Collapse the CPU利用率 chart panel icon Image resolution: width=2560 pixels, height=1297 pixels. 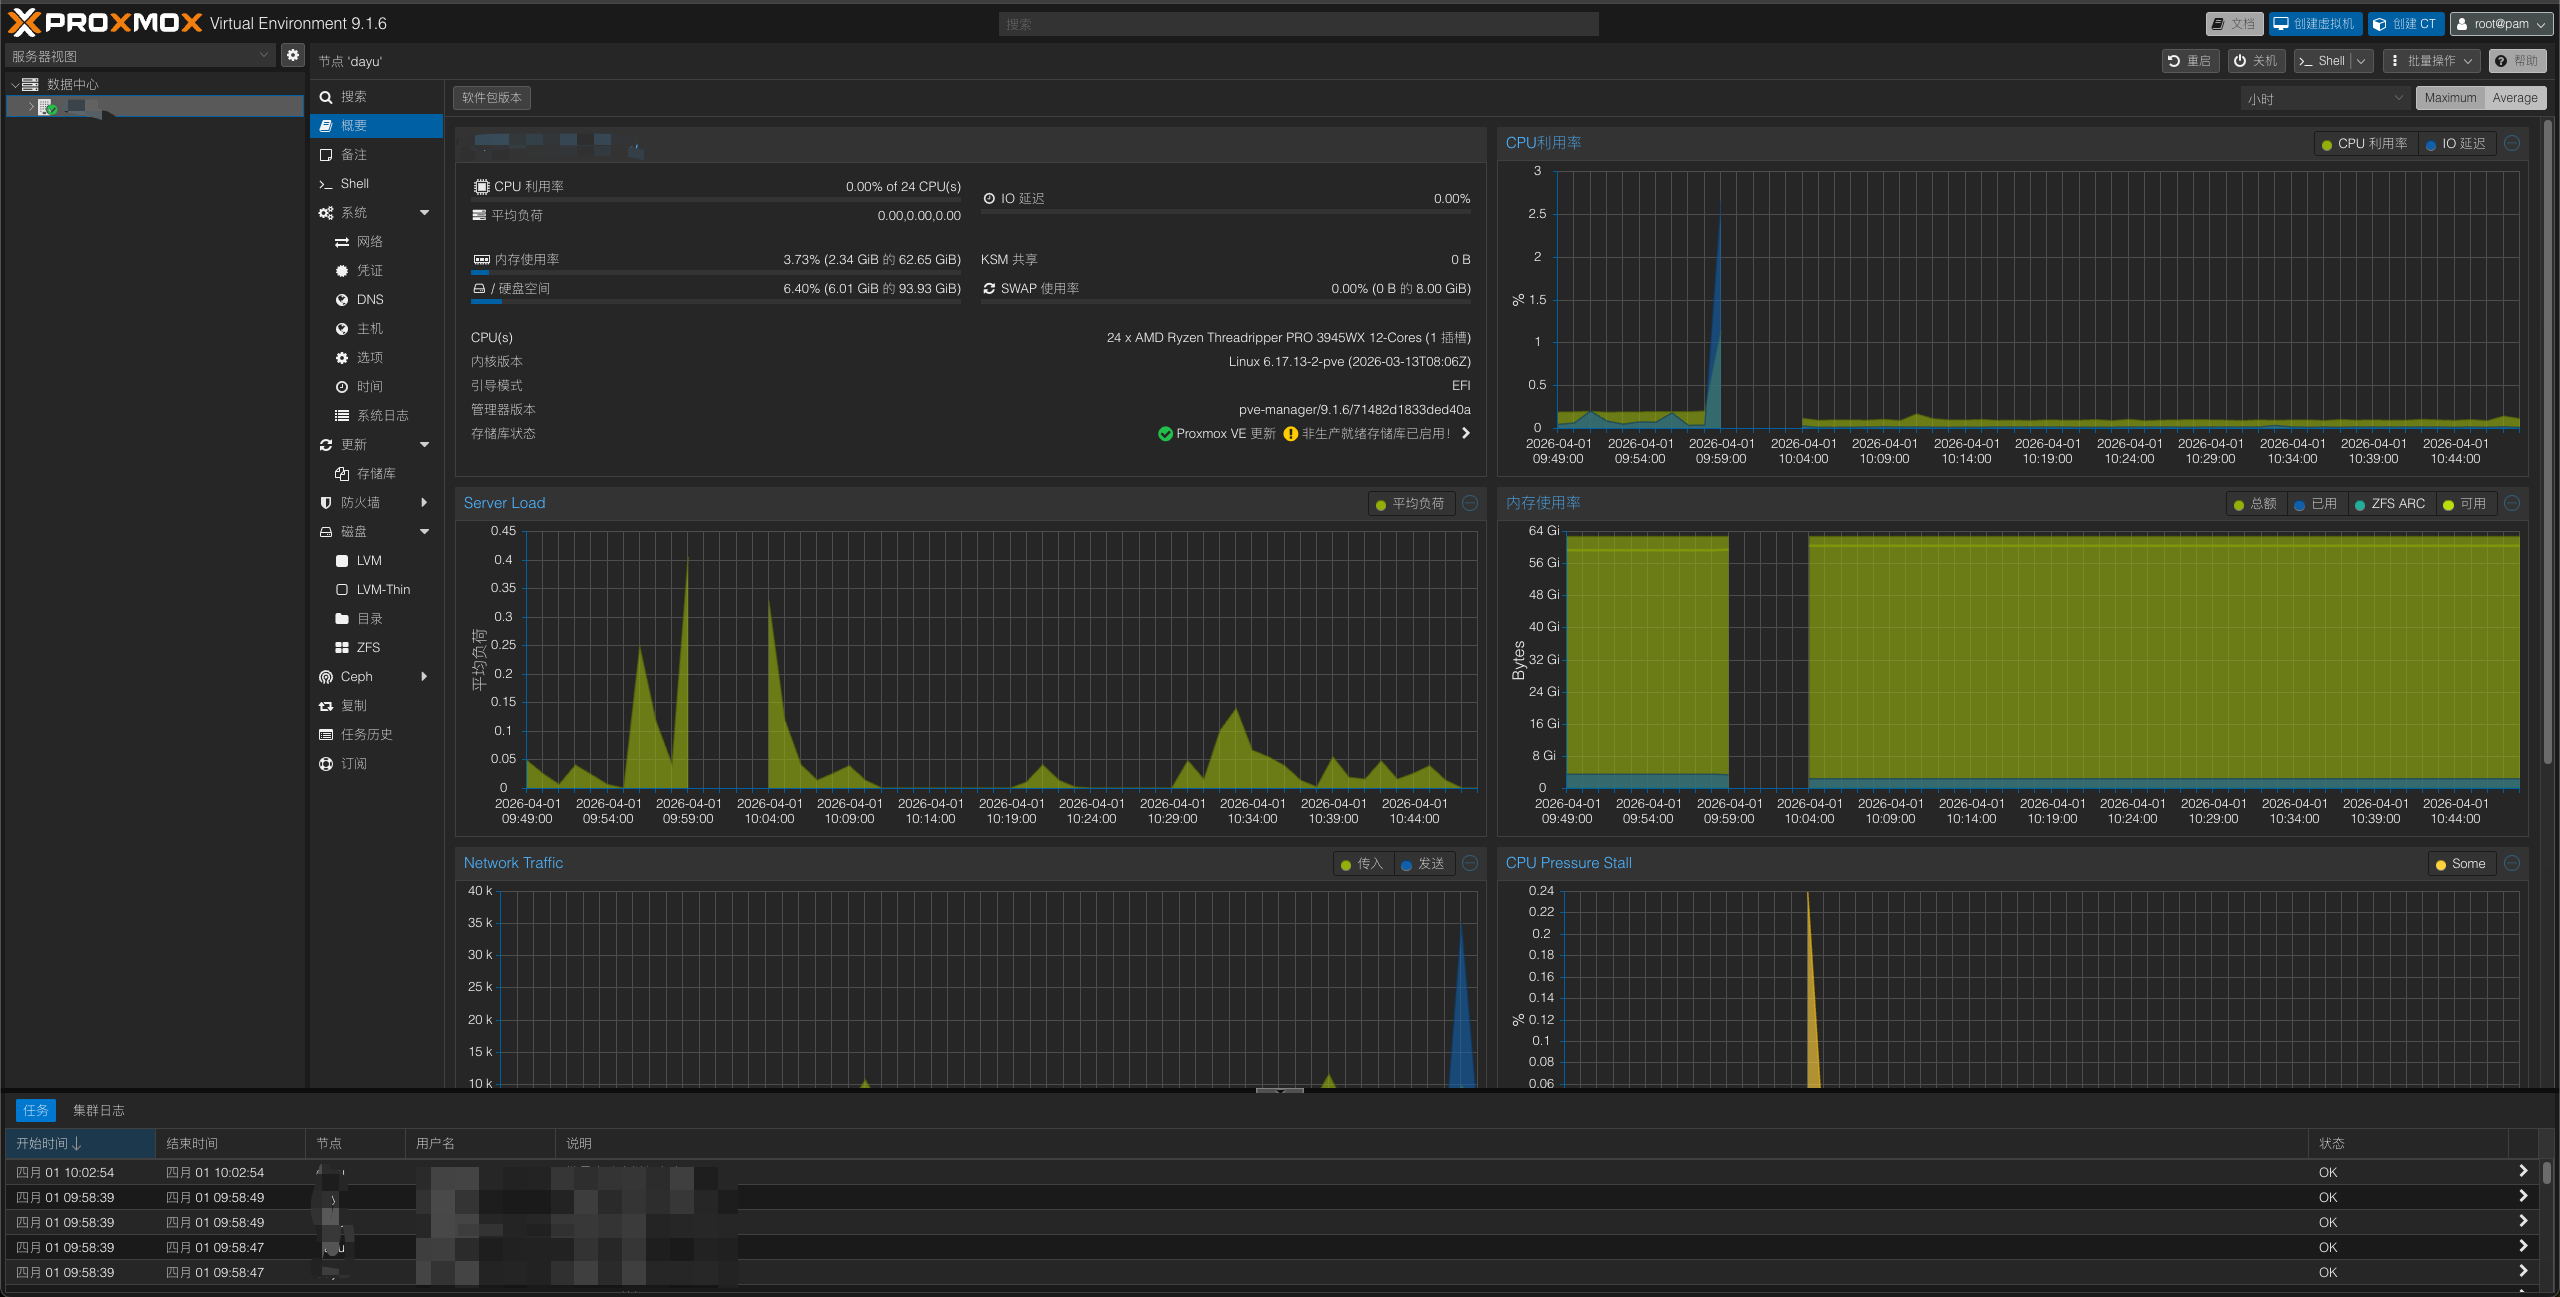pos(2511,144)
